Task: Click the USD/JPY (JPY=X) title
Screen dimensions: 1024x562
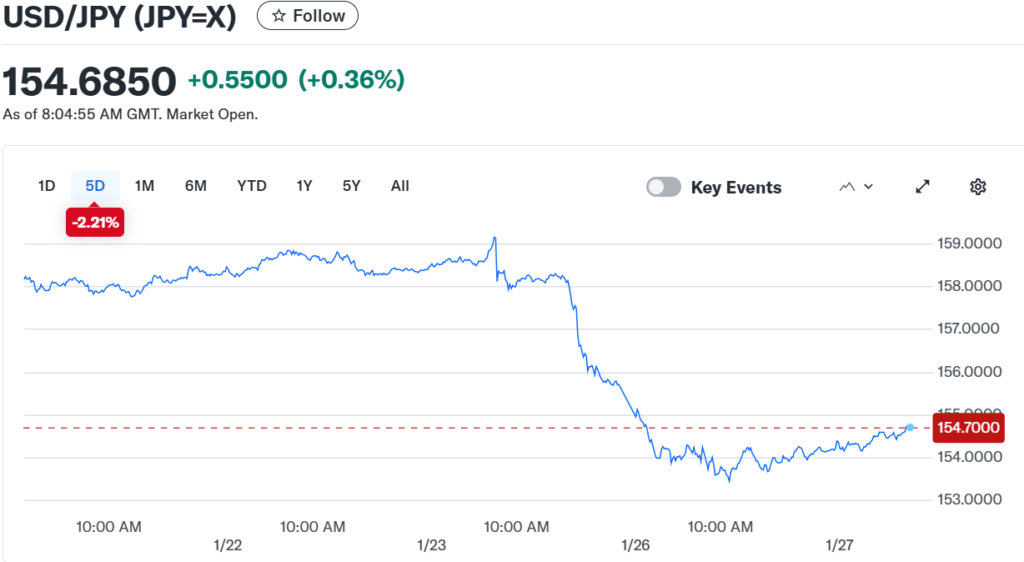Action: point(120,17)
